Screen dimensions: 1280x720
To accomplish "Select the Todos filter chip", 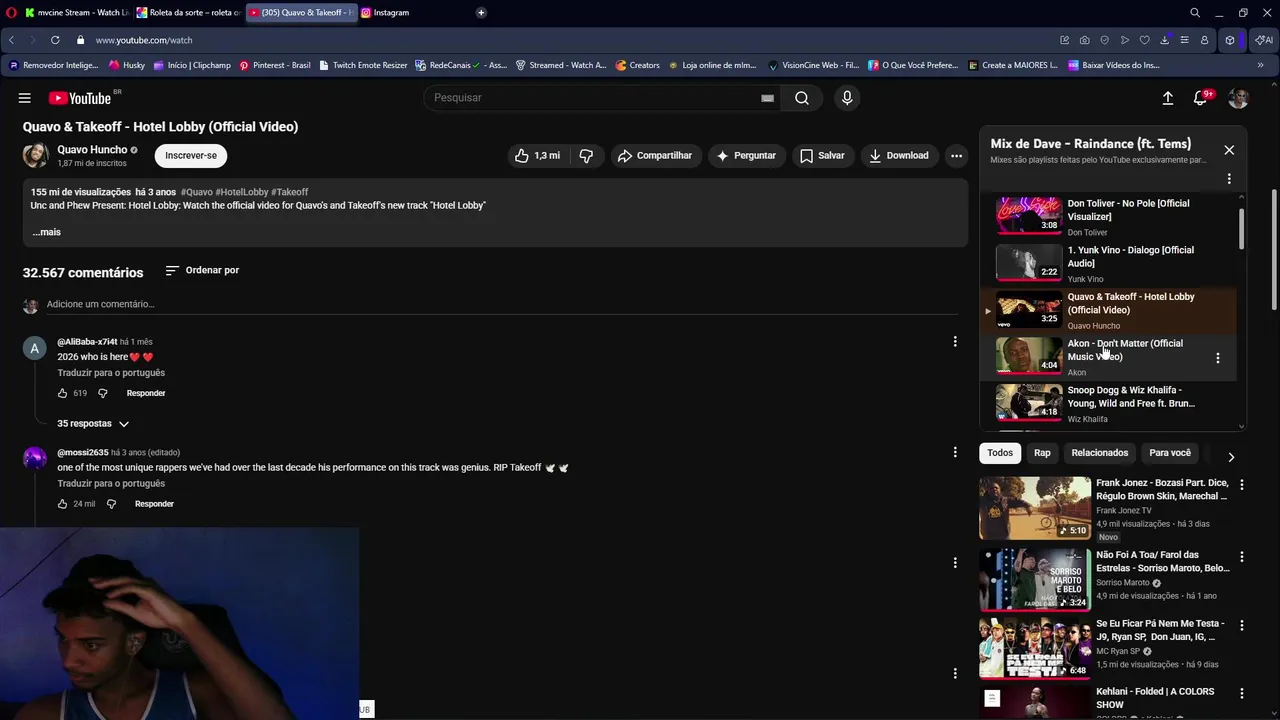I will (1000, 453).
